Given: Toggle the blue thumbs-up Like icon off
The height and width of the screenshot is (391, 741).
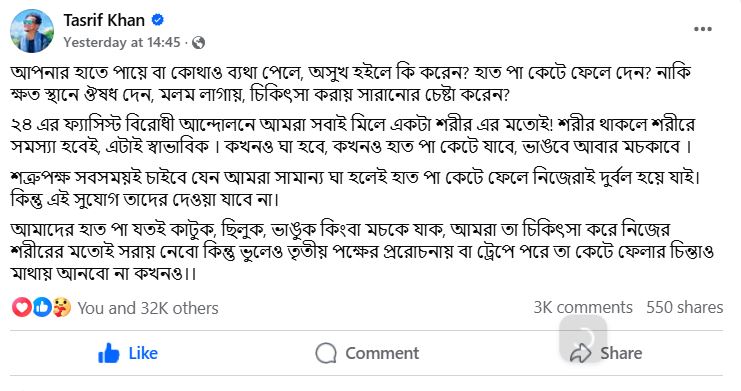Looking at the screenshot, I should tap(108, 353).
